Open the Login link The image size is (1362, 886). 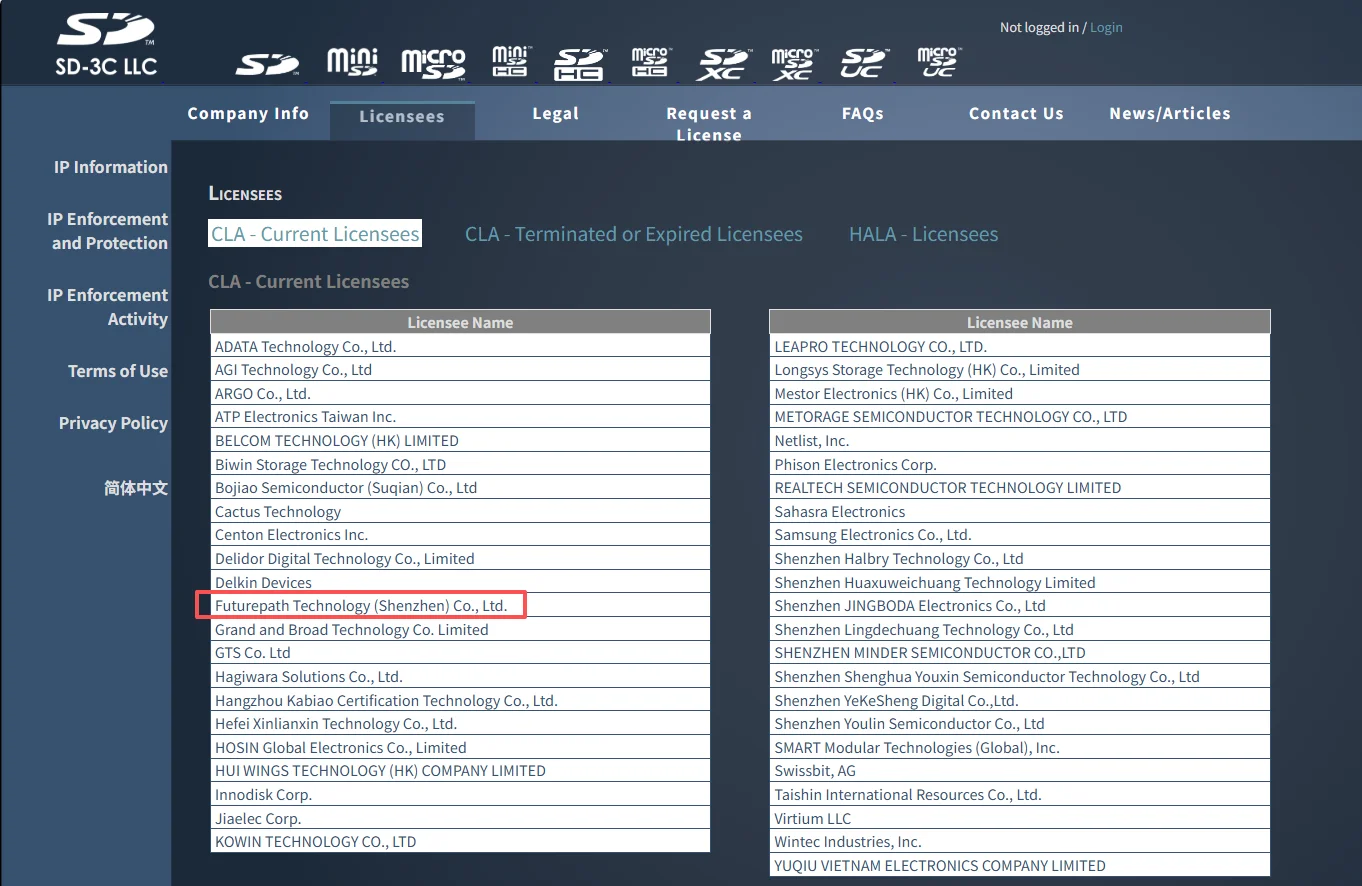(1106, 27)
